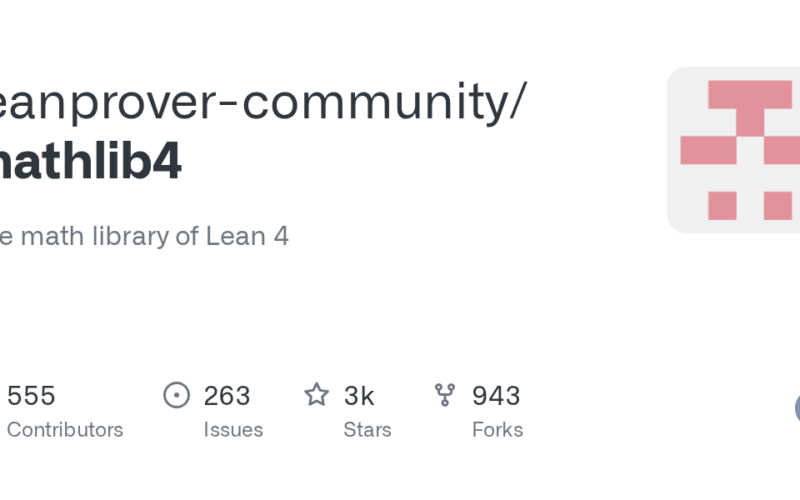Click the 943 forks count

point(496,396)
